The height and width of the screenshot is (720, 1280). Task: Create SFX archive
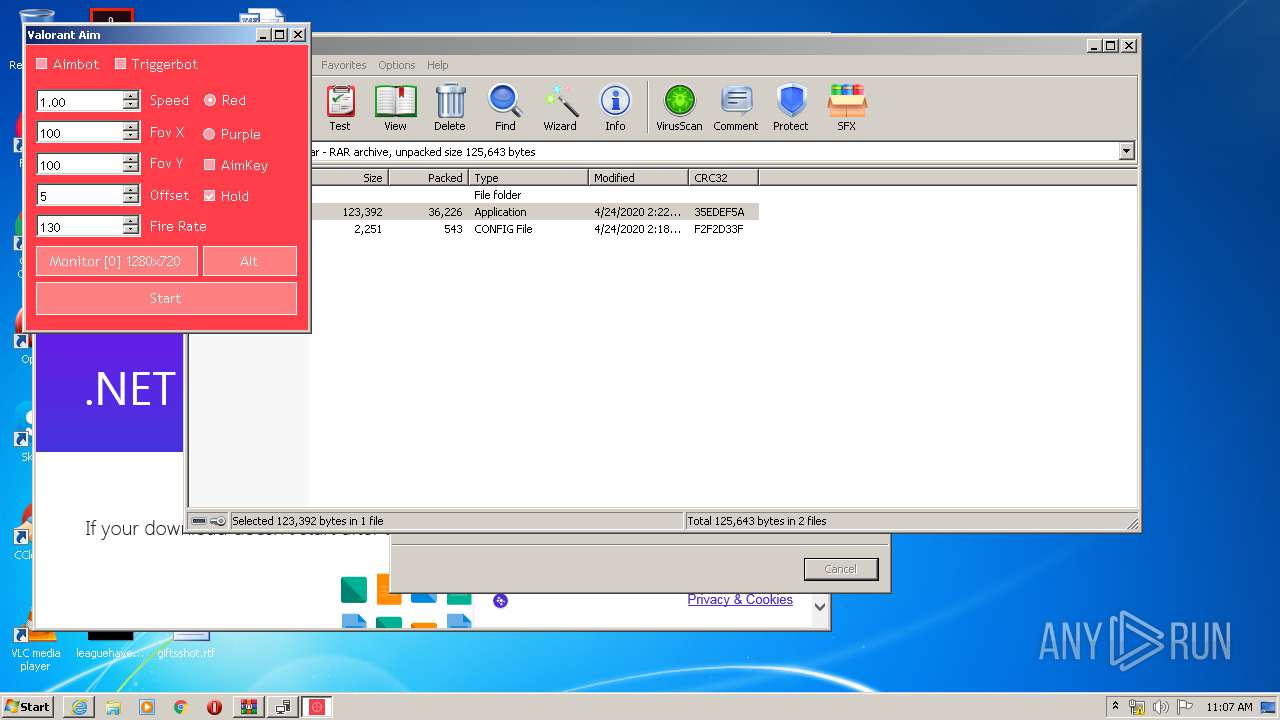[847, 108]
